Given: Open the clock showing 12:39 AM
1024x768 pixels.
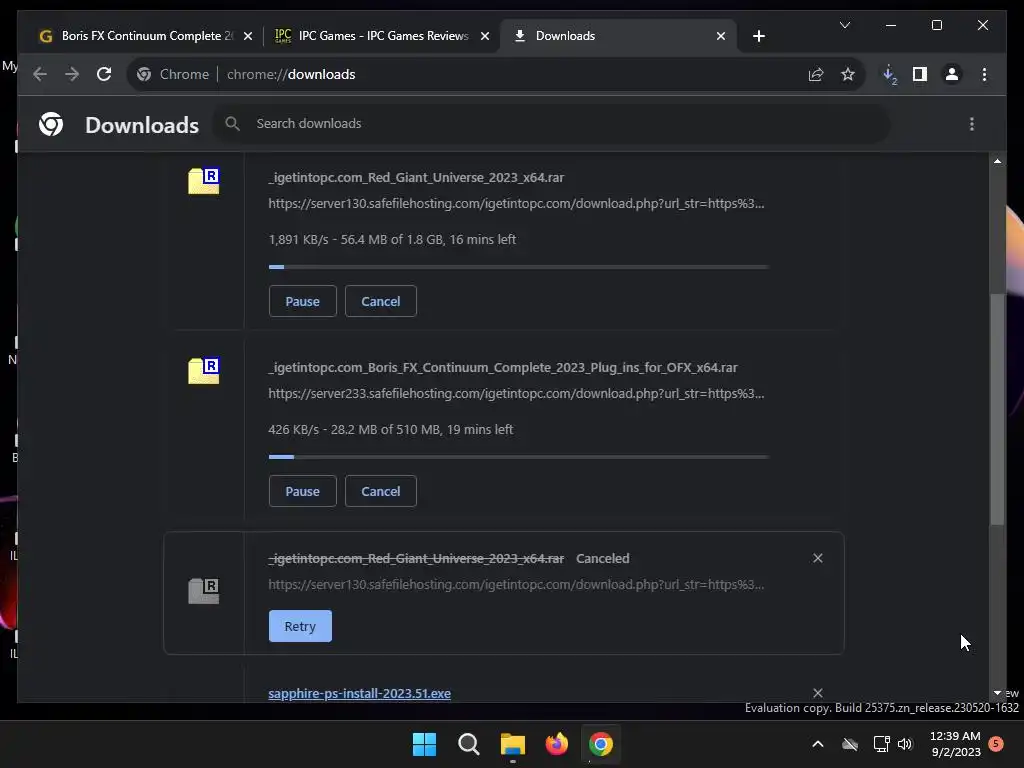Looking at the screenshot, I should (x=955, y=744).
